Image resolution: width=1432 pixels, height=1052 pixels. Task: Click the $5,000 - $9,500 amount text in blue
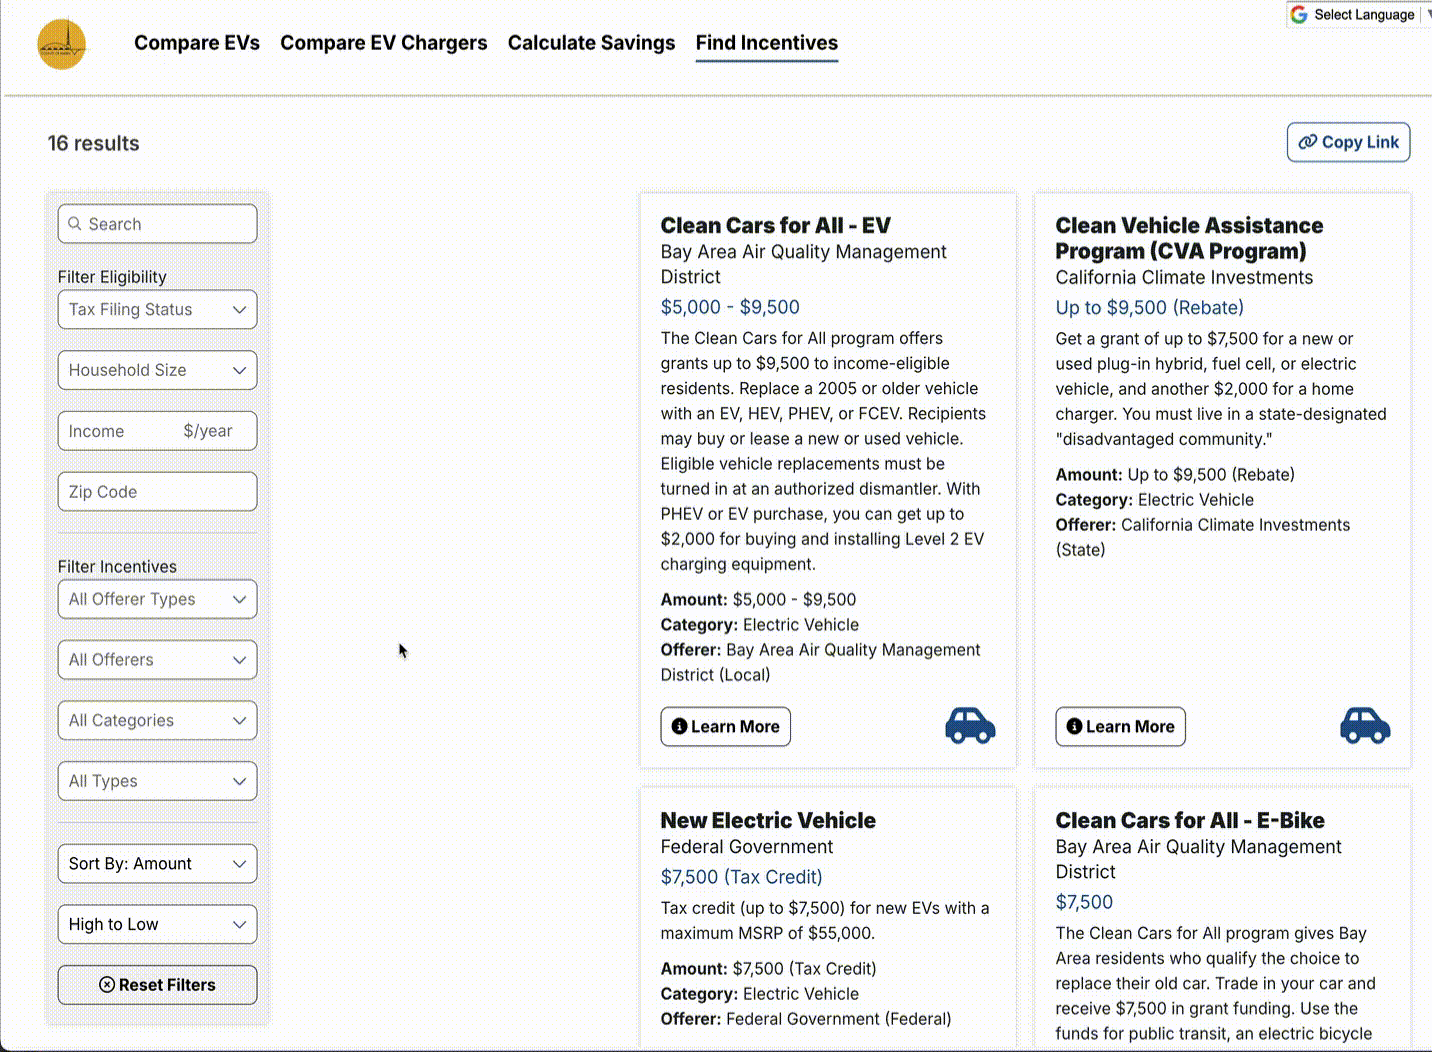(730, 307)
